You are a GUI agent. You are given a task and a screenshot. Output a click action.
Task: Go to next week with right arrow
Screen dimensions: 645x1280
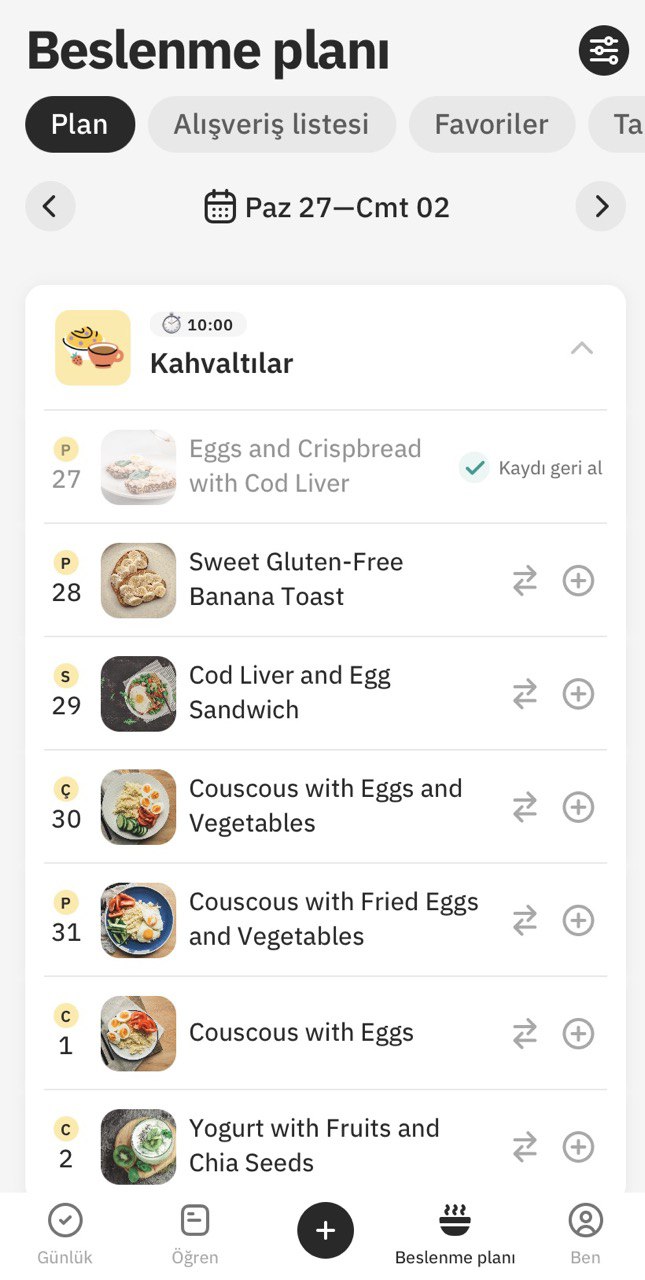[x=601, y=207]
